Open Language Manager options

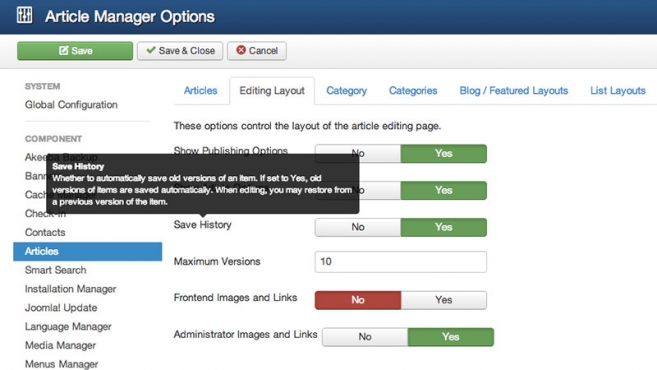pos(68,327)
